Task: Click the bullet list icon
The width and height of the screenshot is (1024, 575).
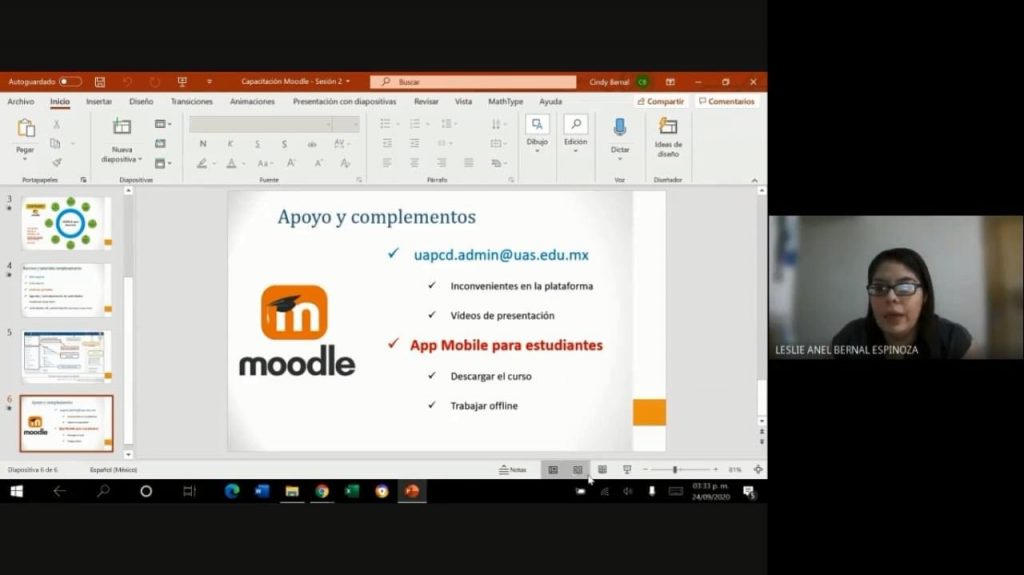Action: [x=386, y=124]
